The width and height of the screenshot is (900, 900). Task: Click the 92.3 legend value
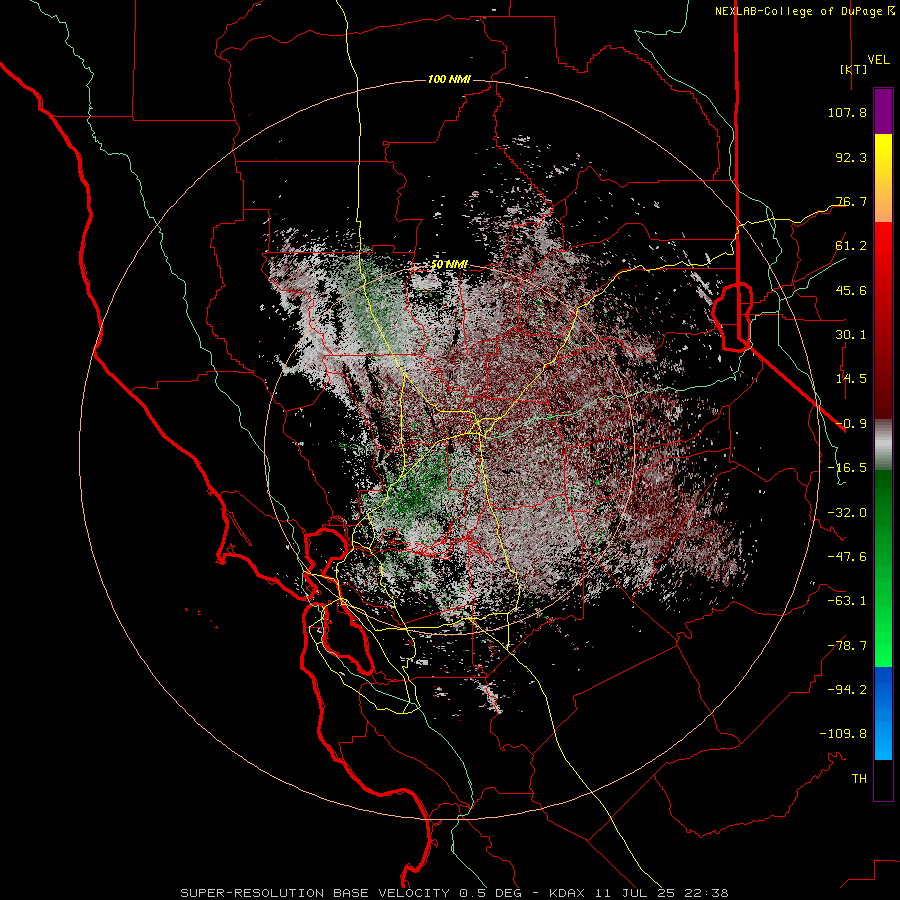[x=851, y=157]
